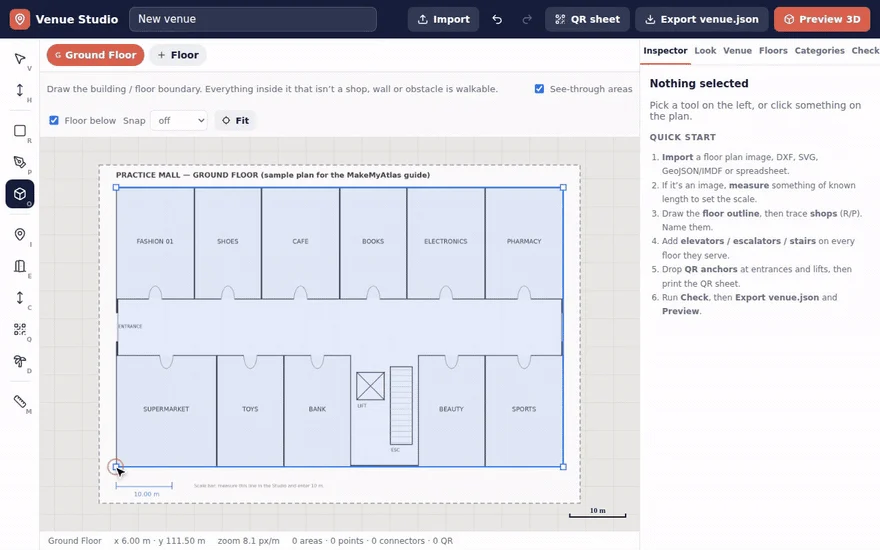This screenshot has width=880, height=550.
Task: Click the top-right outline corner handle
Action: [x=563, y=187]
